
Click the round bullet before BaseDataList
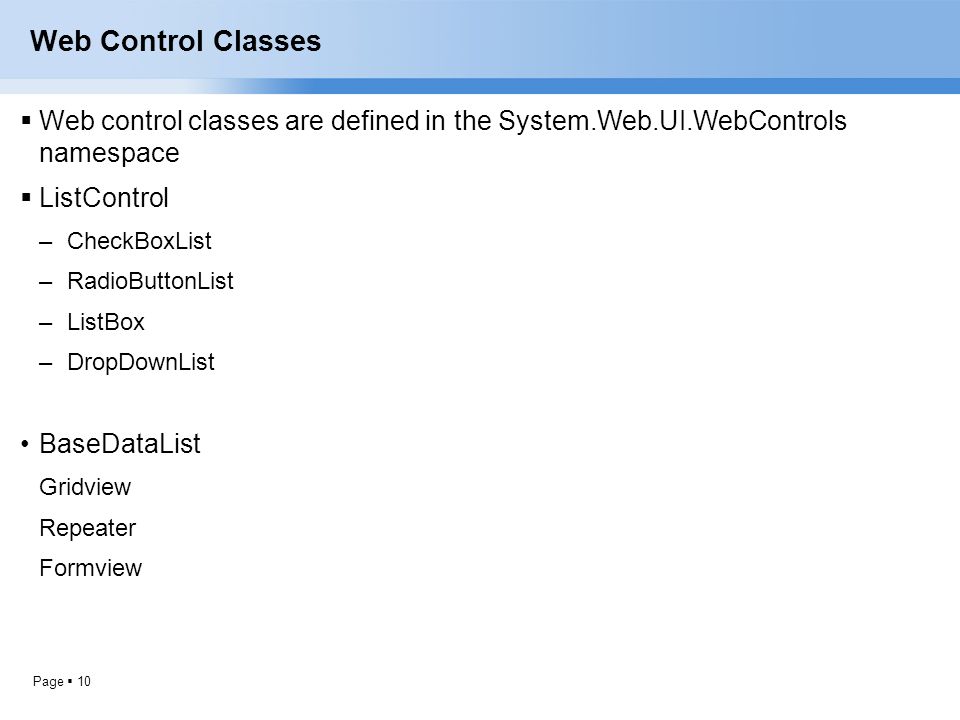pyautogui.click(x=25, y=444)
